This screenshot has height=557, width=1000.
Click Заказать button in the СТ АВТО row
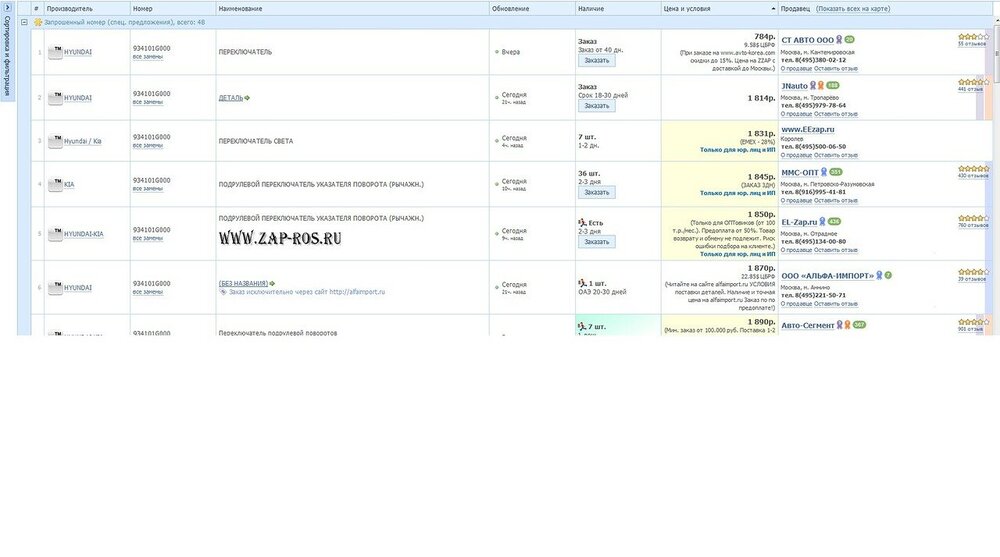pyautogui.click(x=597, y=60)
